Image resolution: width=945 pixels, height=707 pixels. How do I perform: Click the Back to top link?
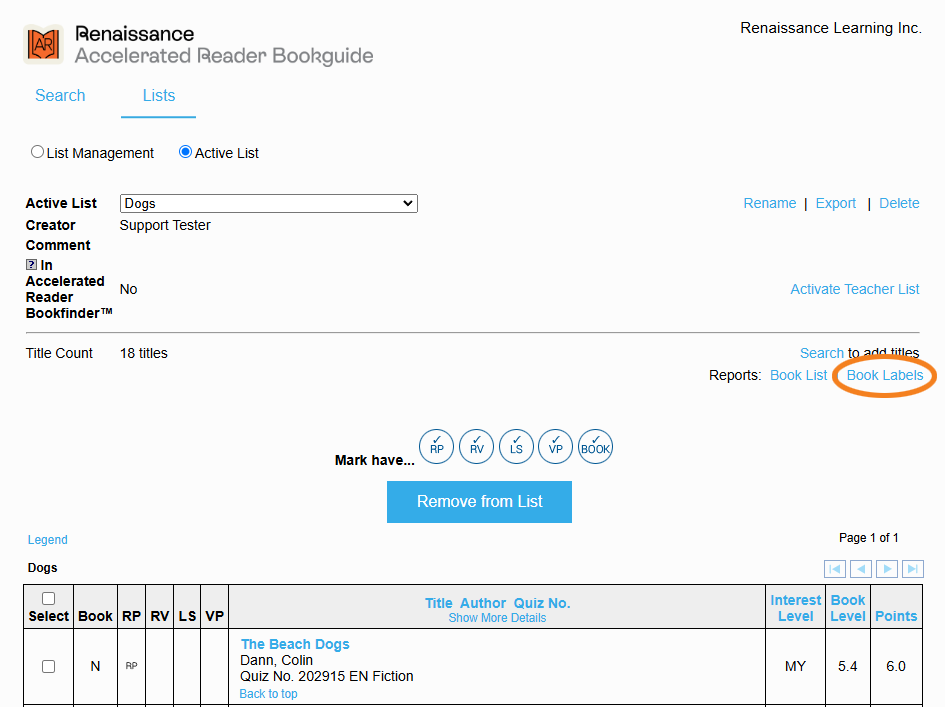[268, 694]
